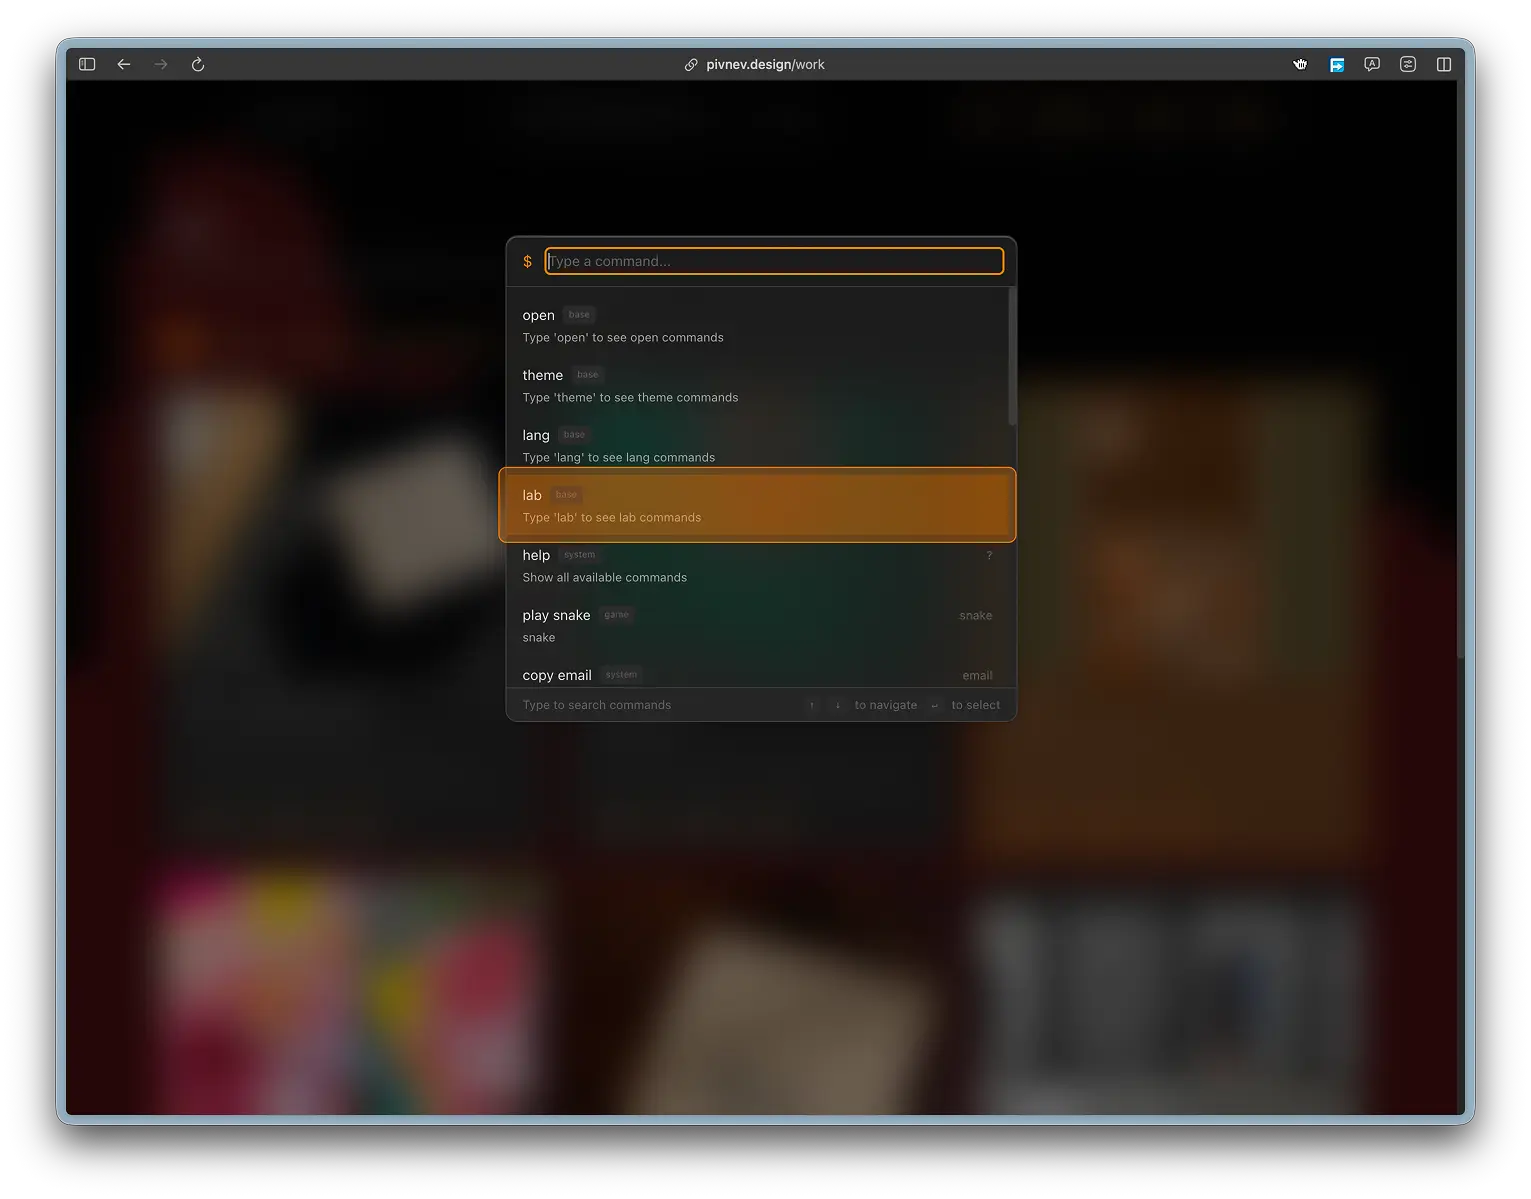Click the hand-shaped extension icon
Screen dimensions: 1531x1199
pos(1300,64)
